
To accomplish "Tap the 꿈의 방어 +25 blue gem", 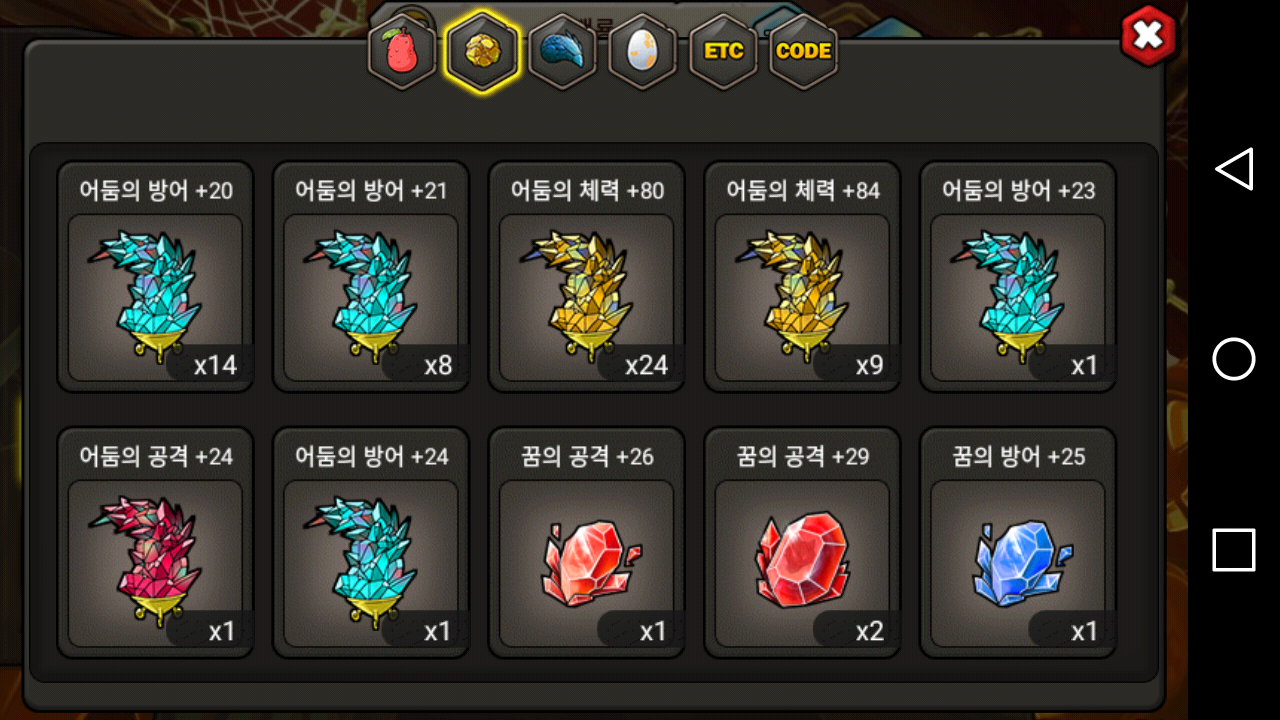I will click(1018, 543).
